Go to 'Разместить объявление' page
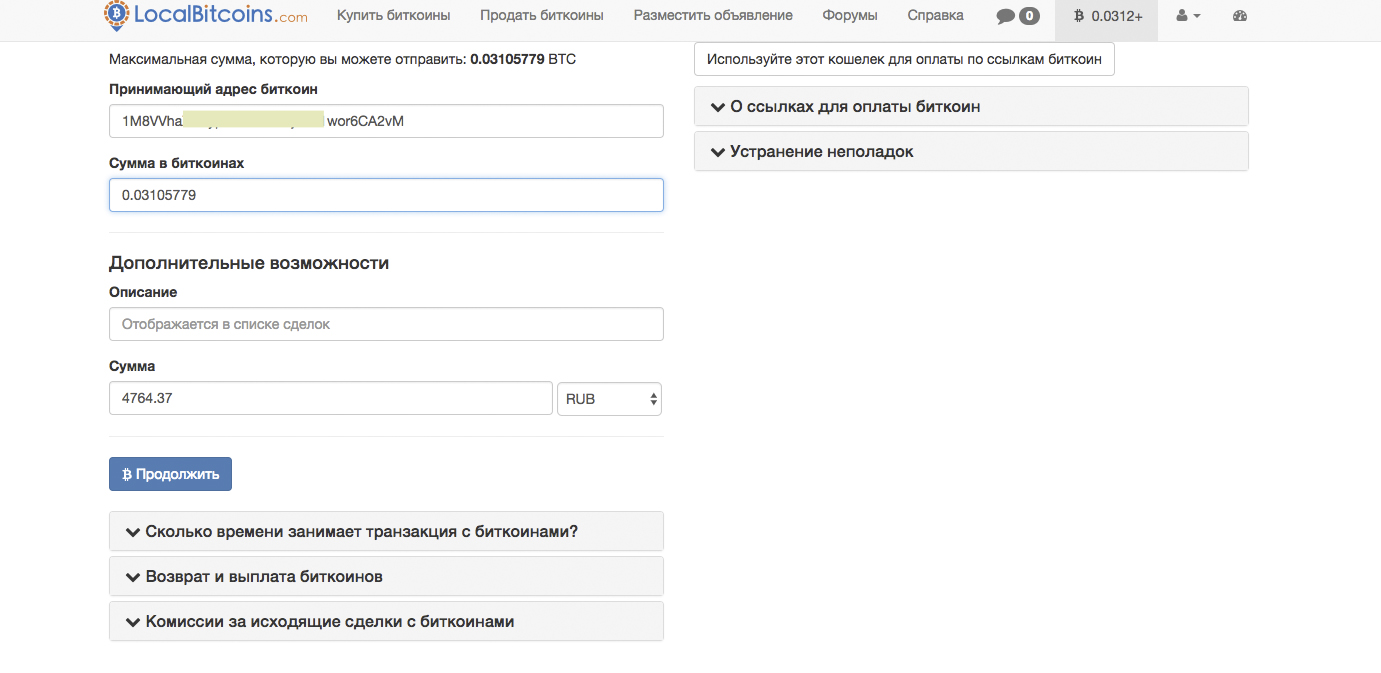1381x673 pixels. click(712, 16)
